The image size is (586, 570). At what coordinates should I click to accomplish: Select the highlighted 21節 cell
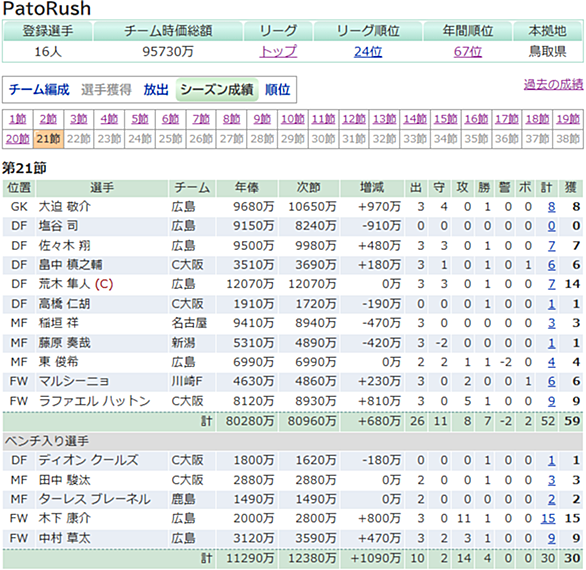(48, 139)
